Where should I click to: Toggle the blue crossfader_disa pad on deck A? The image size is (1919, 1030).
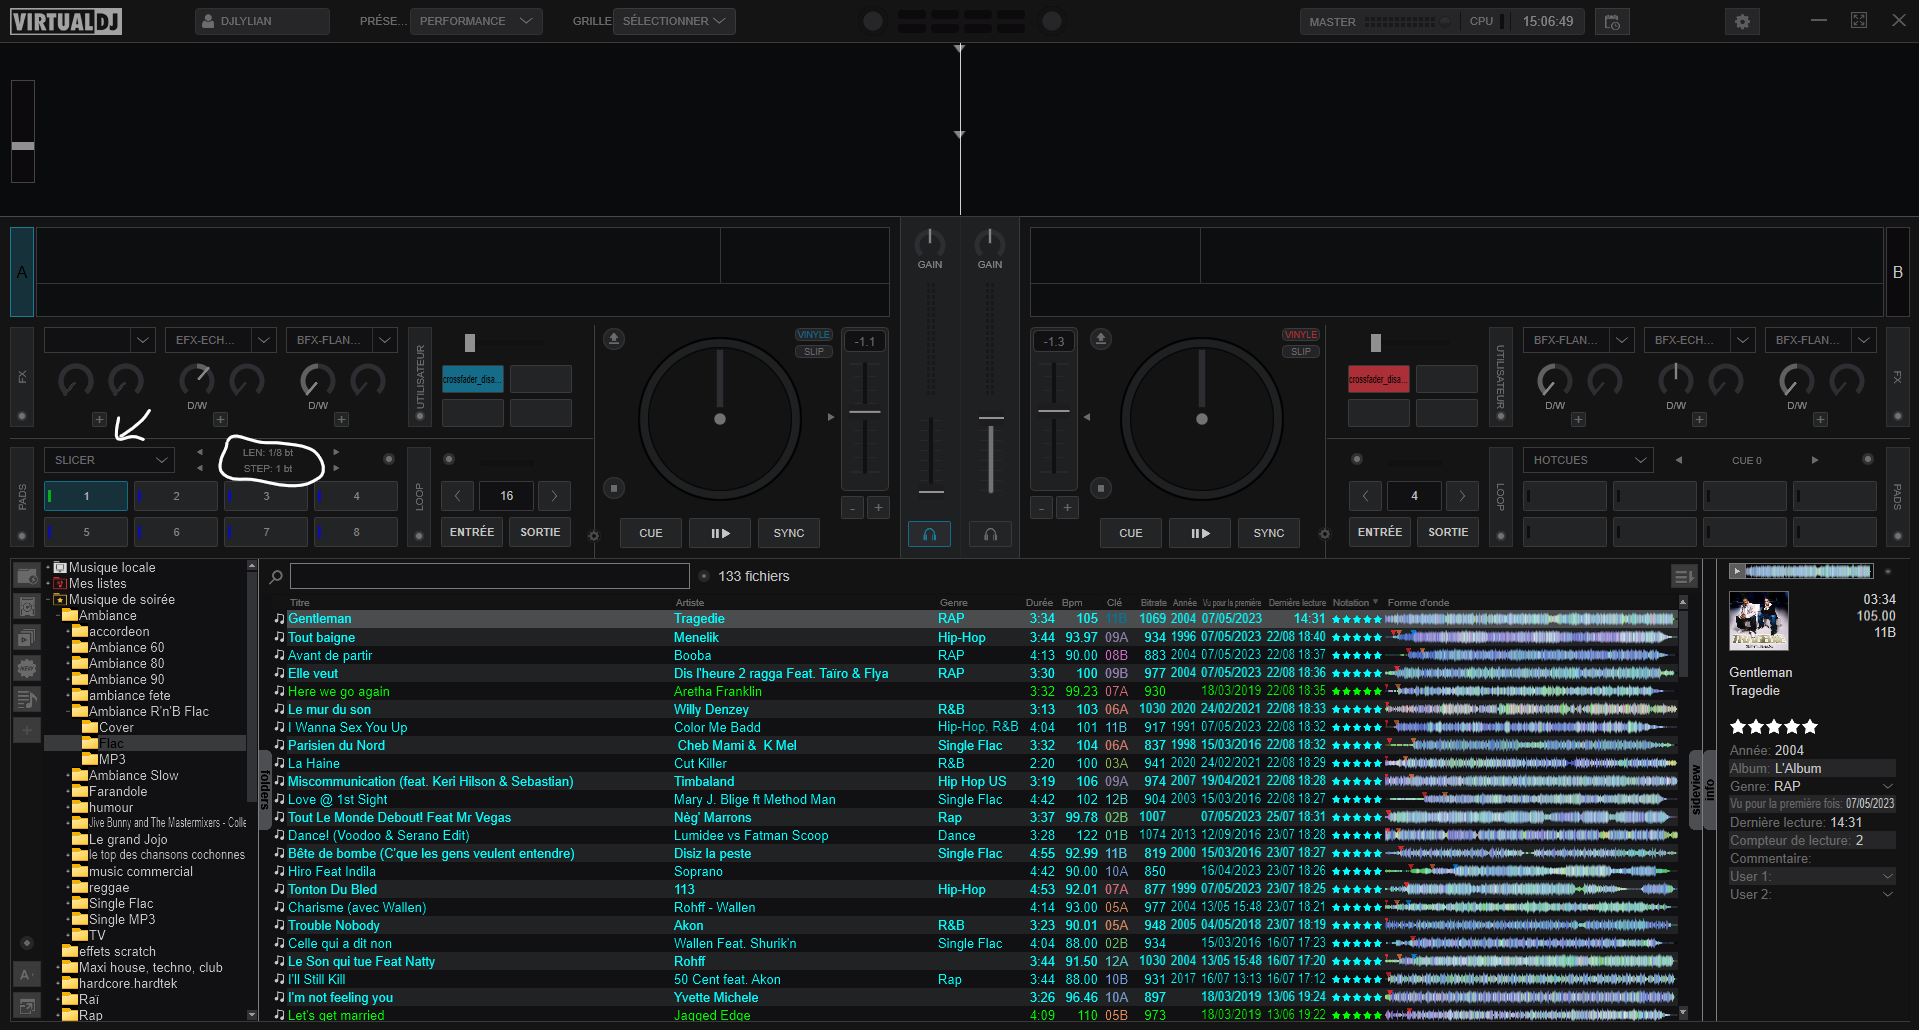click(473, 379)
